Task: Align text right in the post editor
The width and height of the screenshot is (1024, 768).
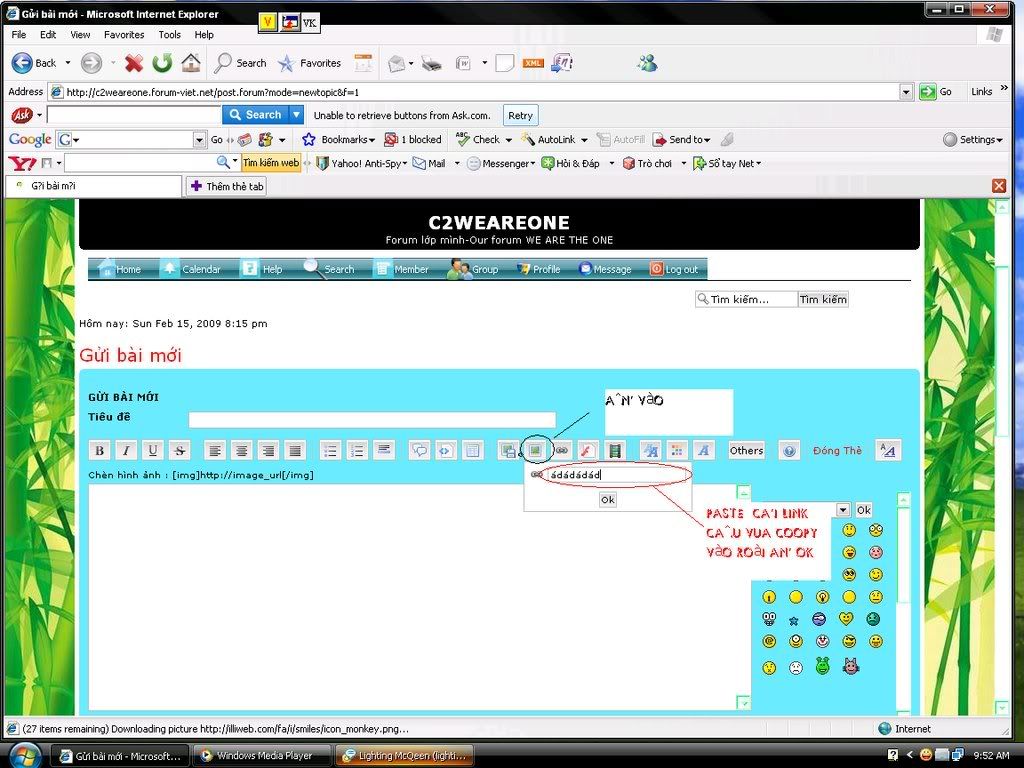Action: (268, 450)
